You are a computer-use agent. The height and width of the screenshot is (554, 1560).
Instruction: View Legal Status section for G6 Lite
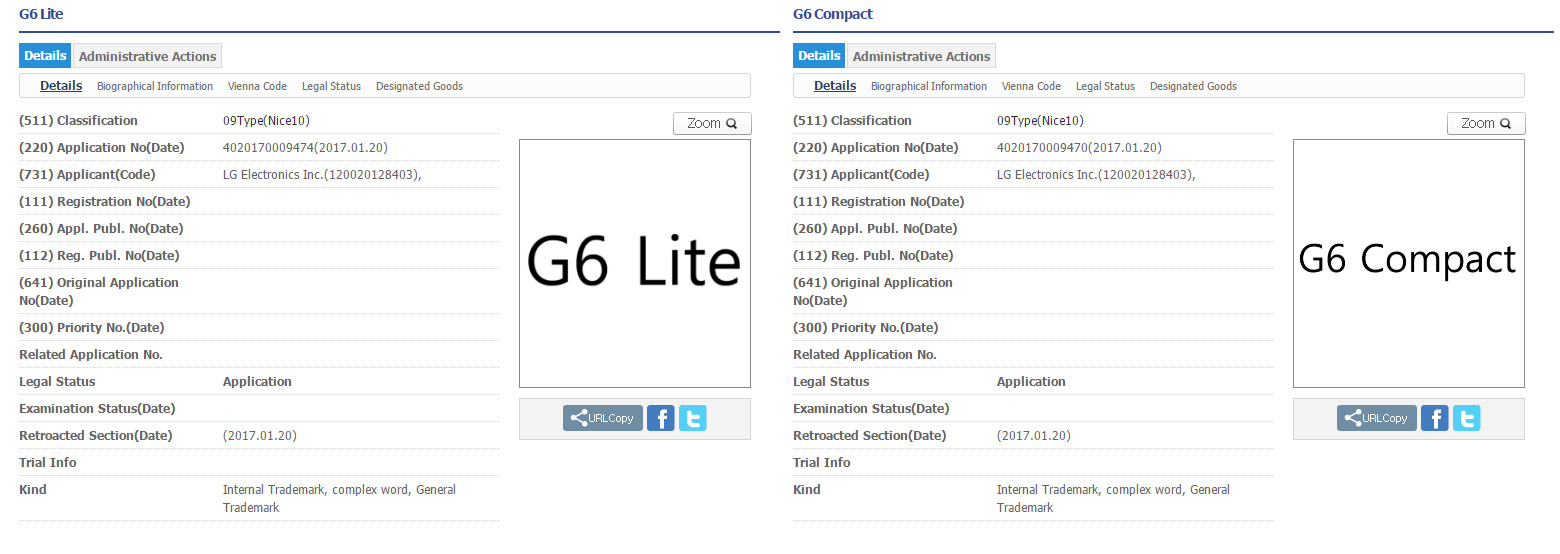pyautogui.click(x=331, y=86)
